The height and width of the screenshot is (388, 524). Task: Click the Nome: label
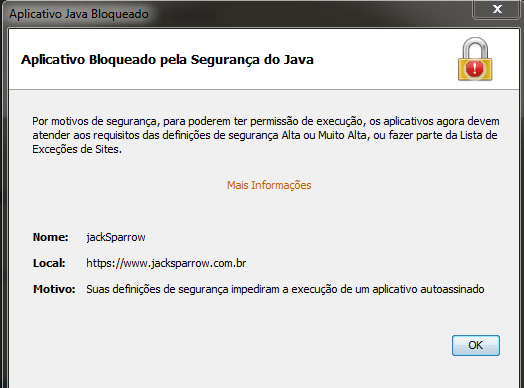[x=50, y=237]
